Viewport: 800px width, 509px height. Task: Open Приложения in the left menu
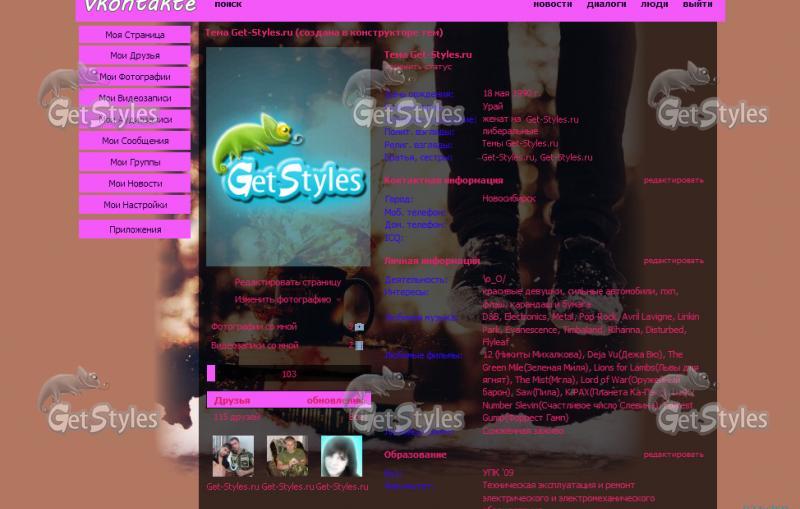click(x=134, y=230)
